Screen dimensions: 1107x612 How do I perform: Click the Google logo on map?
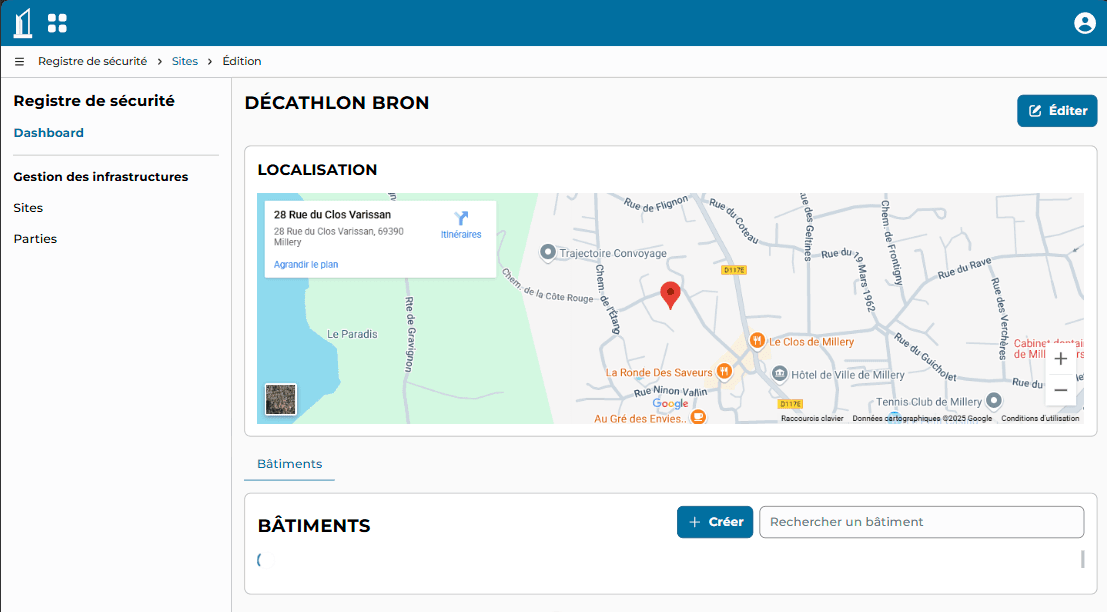point(670,404)
